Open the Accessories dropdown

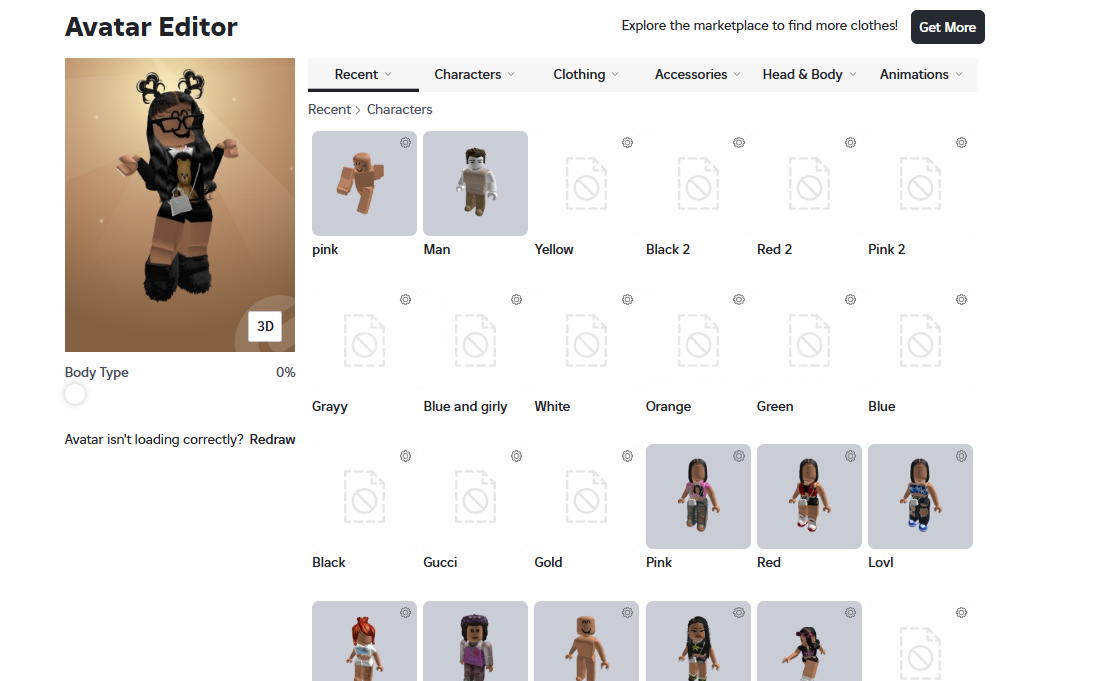697,75
